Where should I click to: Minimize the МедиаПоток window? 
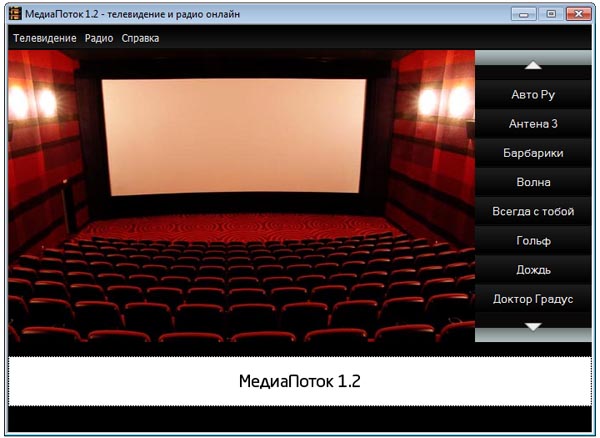tap(523, 14)
